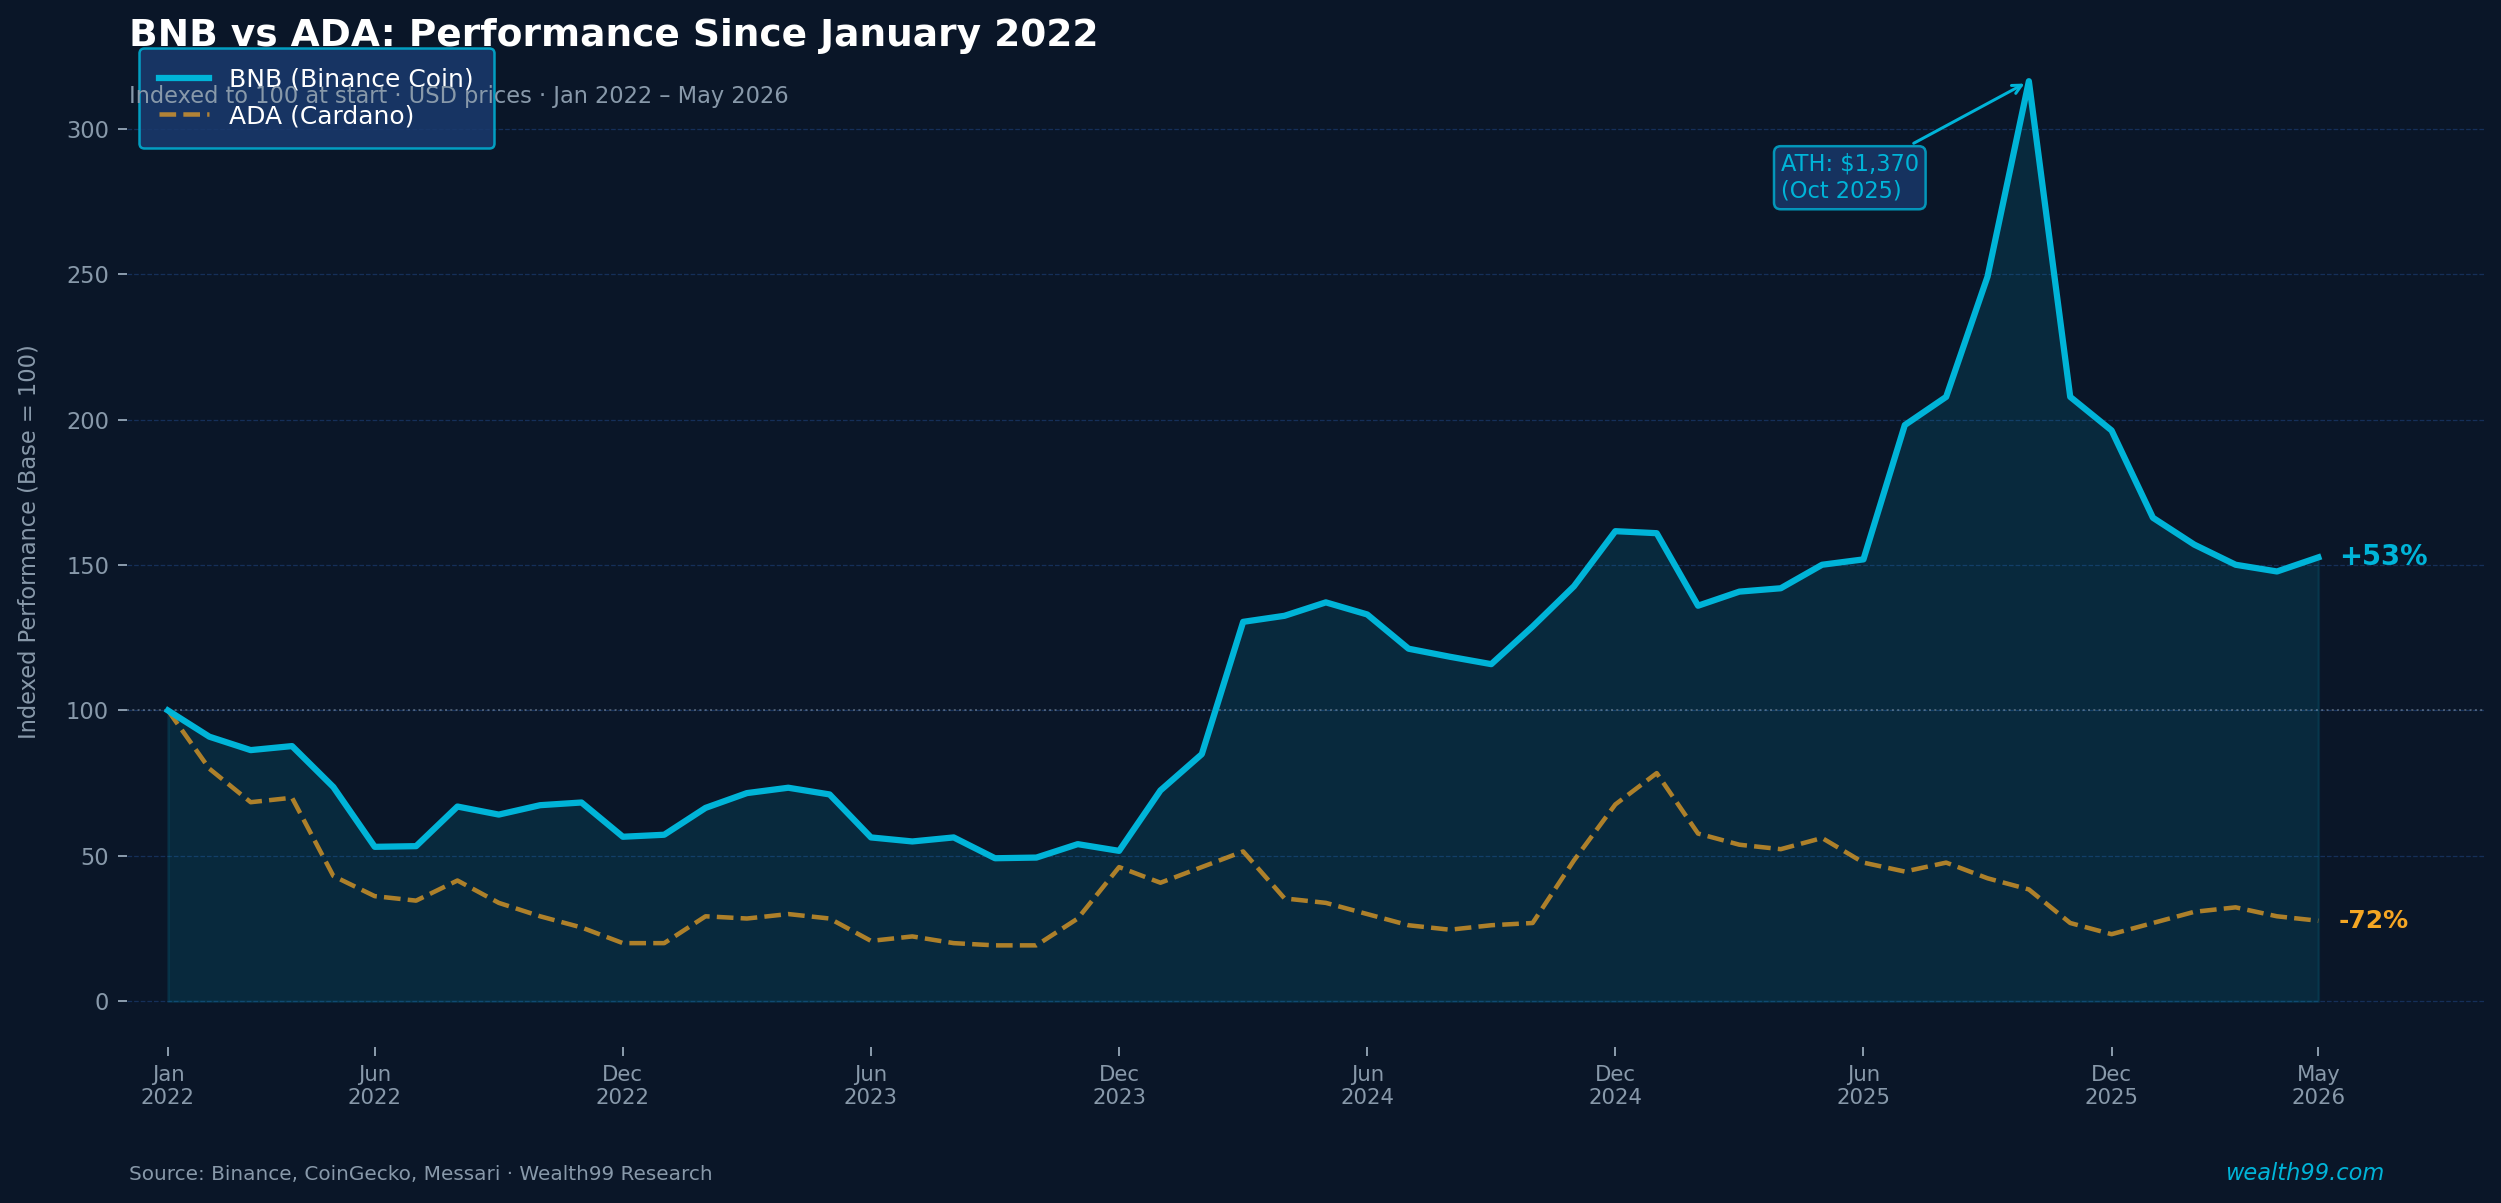Screen dimensions: 2501x1203
Task: Click the x-axis label 'Jun 2025'
Action: 1863,1086
